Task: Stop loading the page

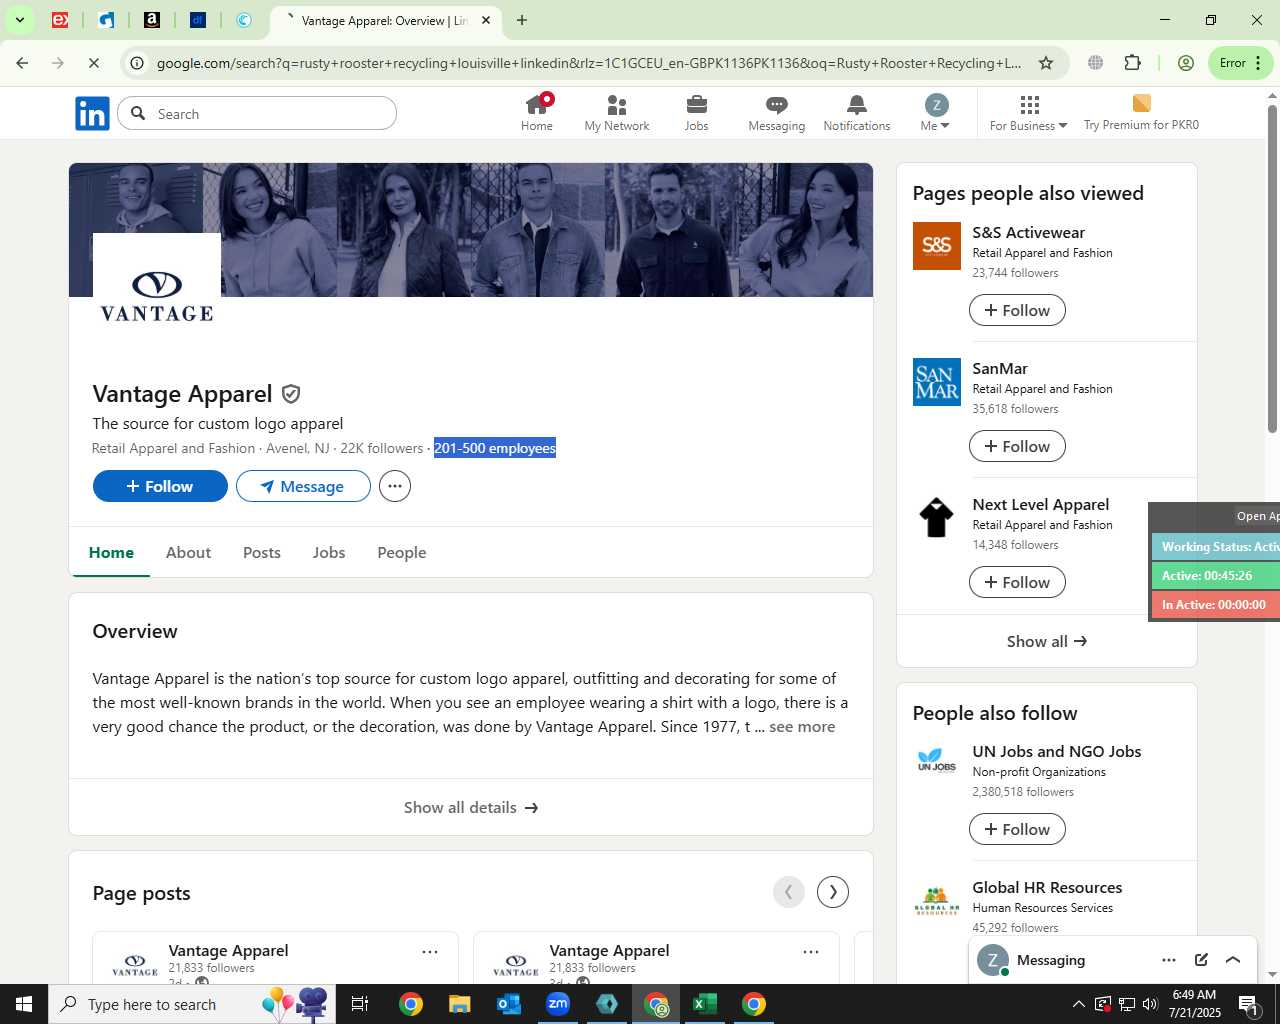Action: (93, 63)
